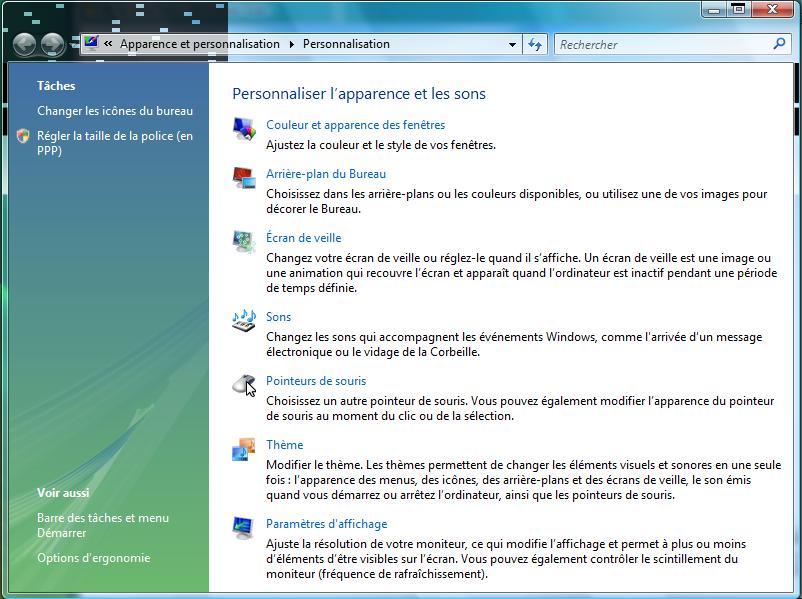The height and width of the screenshot is (599, 802).
Task: Open the double chevron breadcrumb overflow
Action: (108, 44)
